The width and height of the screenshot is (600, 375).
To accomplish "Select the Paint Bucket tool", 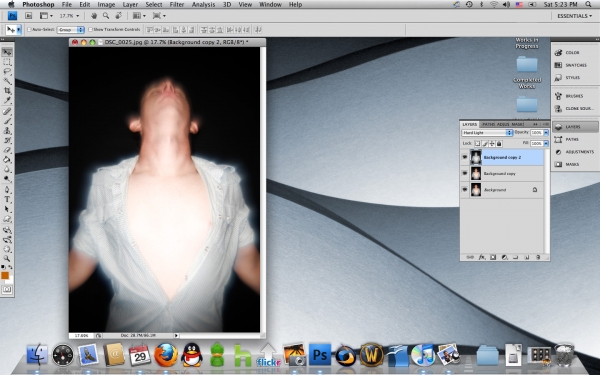I will tap(7, 160).
